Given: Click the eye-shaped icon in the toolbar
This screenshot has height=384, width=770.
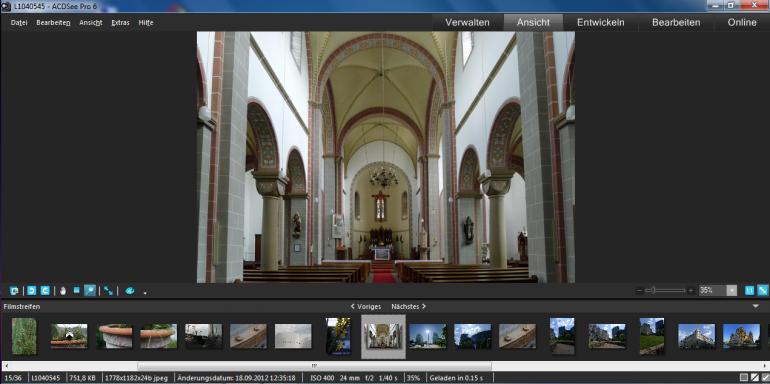Looking at the screenshot, I should point(130,291).
